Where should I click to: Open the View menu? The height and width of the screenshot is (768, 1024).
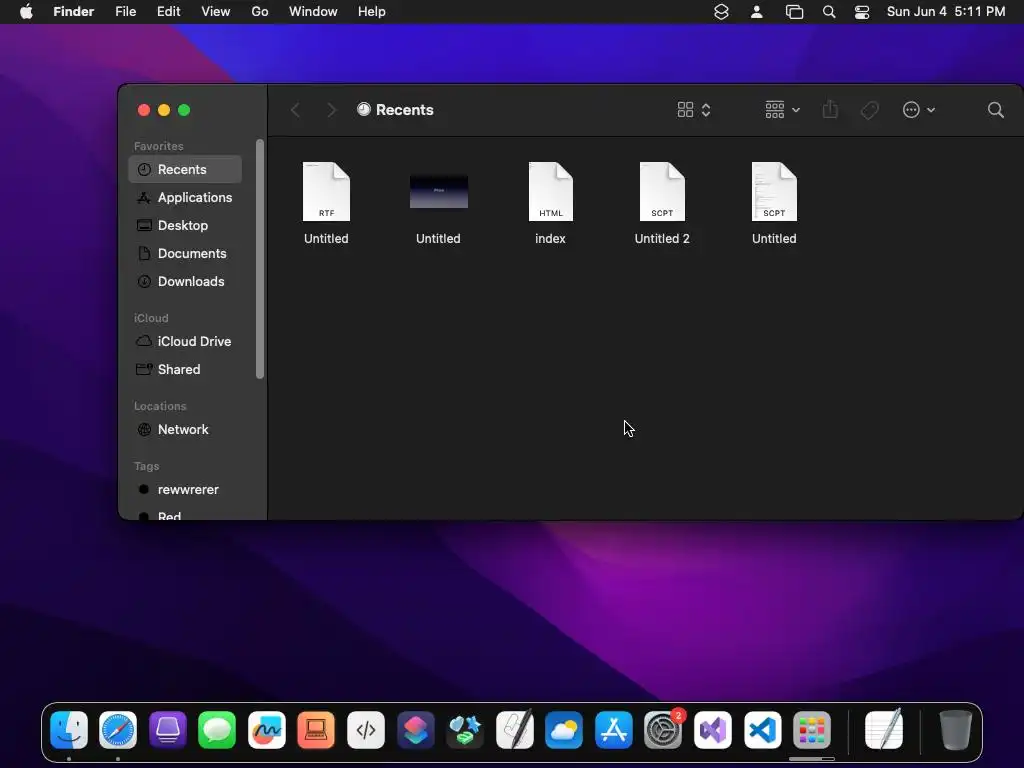[216, 12]
